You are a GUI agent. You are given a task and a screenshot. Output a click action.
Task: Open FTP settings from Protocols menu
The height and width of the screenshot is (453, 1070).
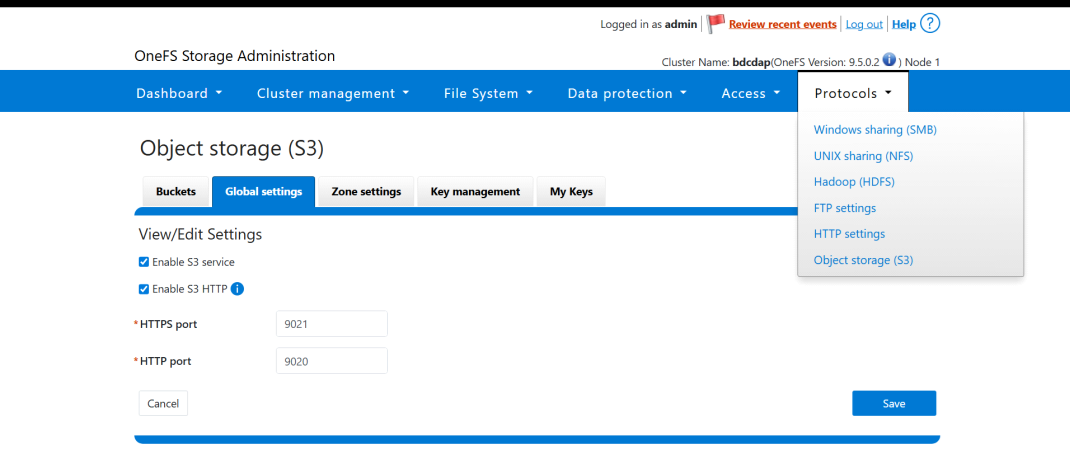point(845,208)
